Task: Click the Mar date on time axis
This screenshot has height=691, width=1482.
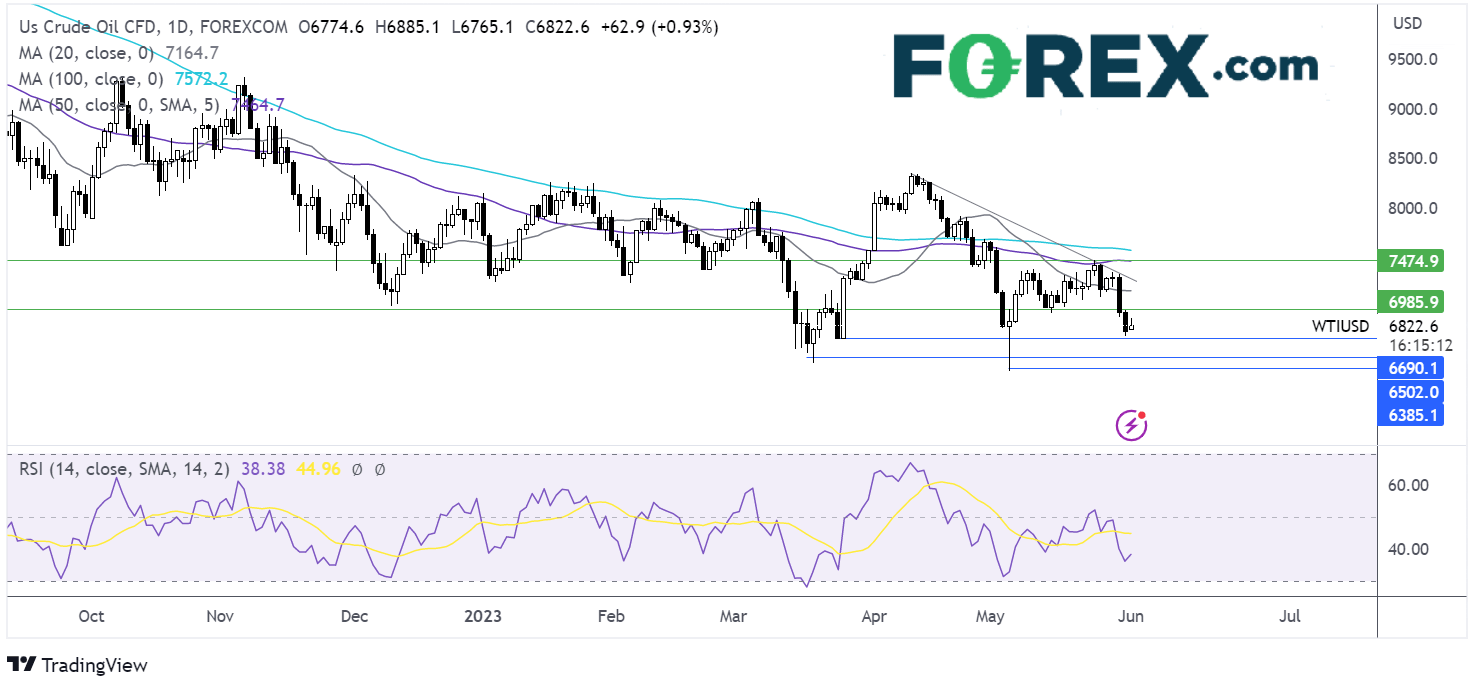Action: [x=734, y=616]
